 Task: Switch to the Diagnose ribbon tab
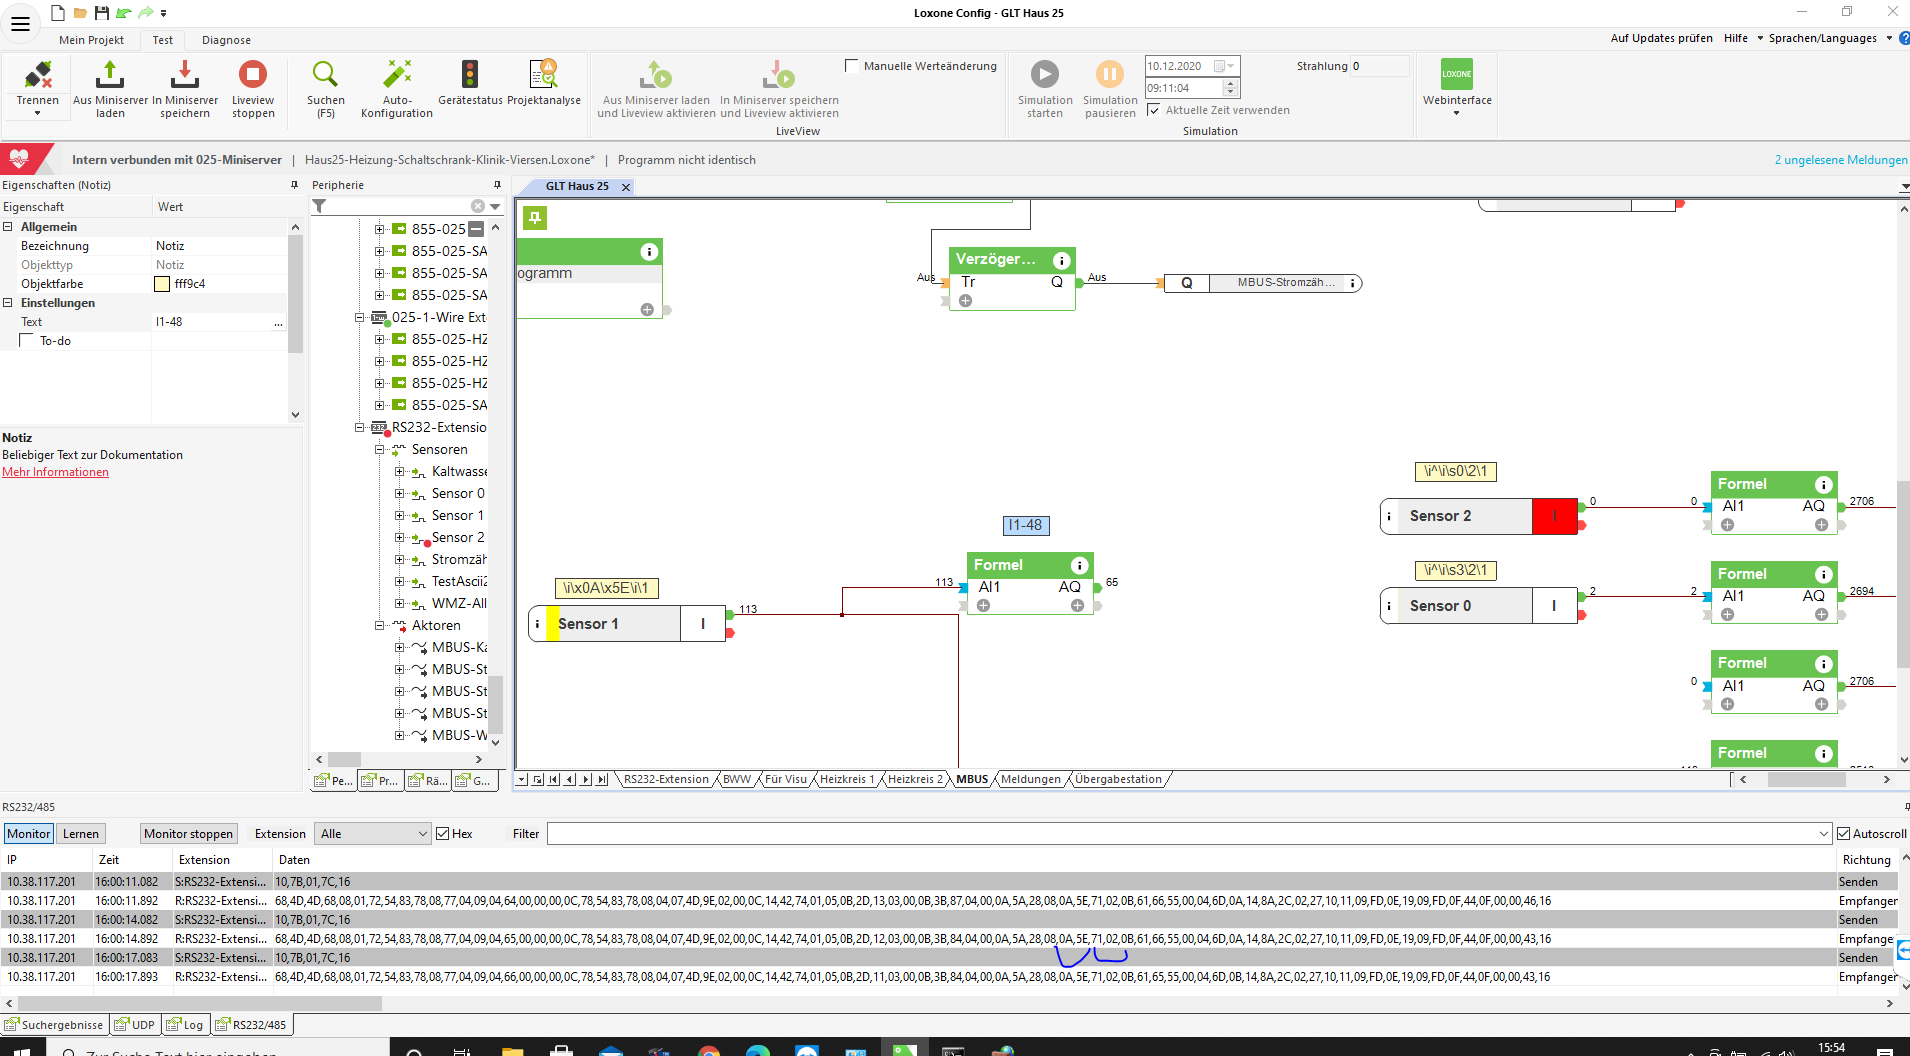(226, 40)
